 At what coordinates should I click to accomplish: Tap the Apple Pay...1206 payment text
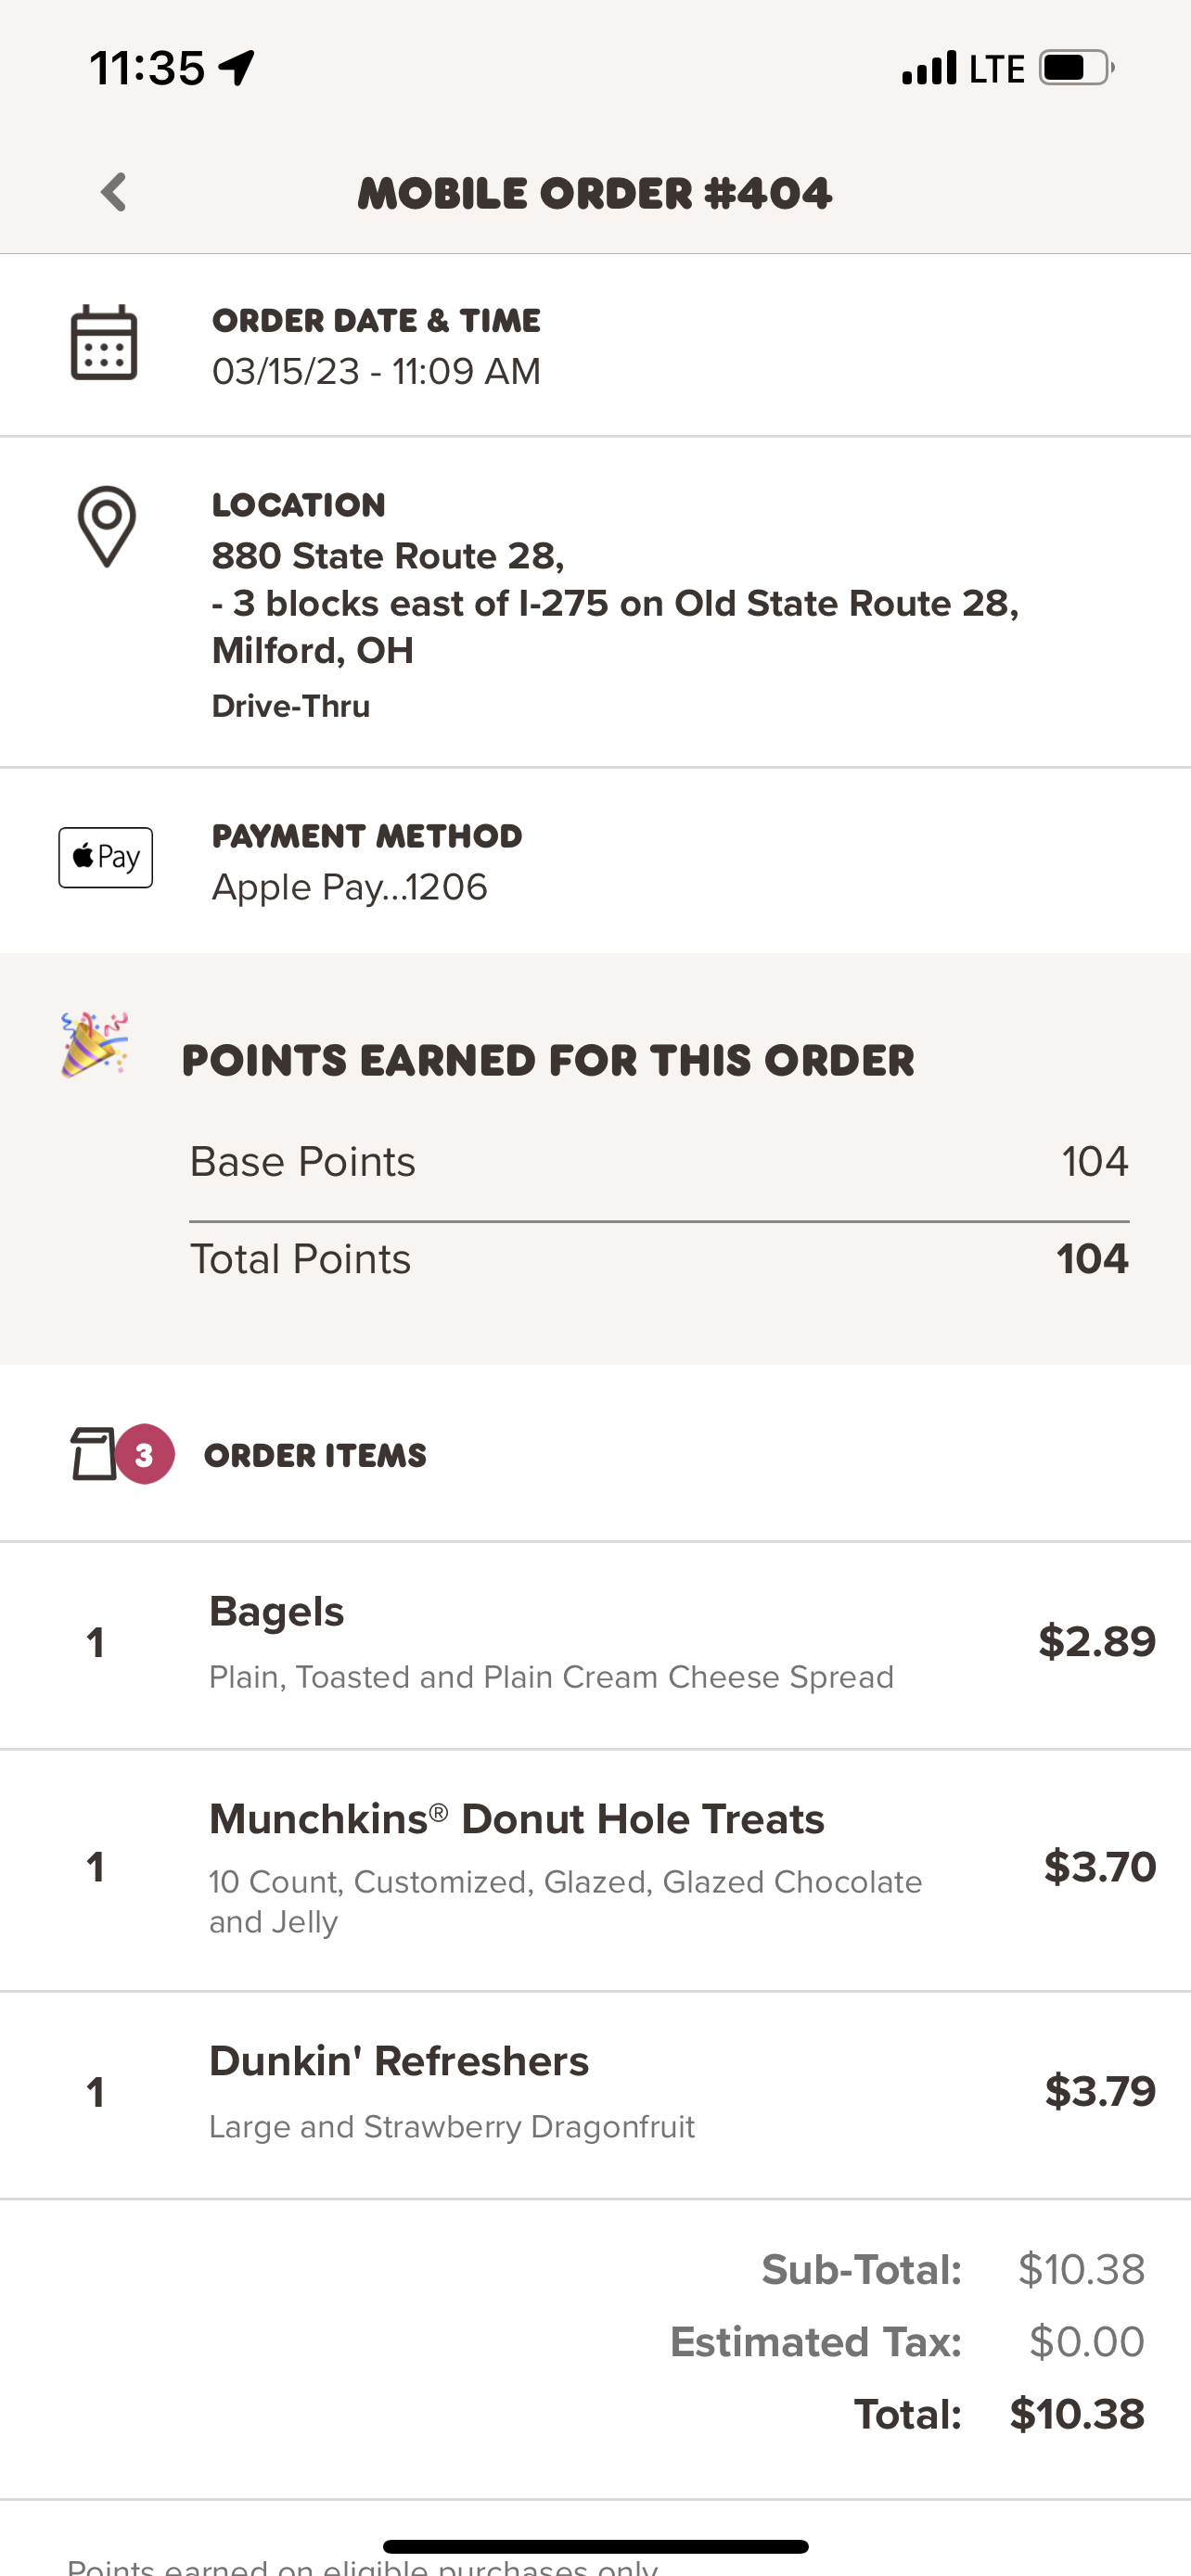pyautogui.click(x=350, y=887)
